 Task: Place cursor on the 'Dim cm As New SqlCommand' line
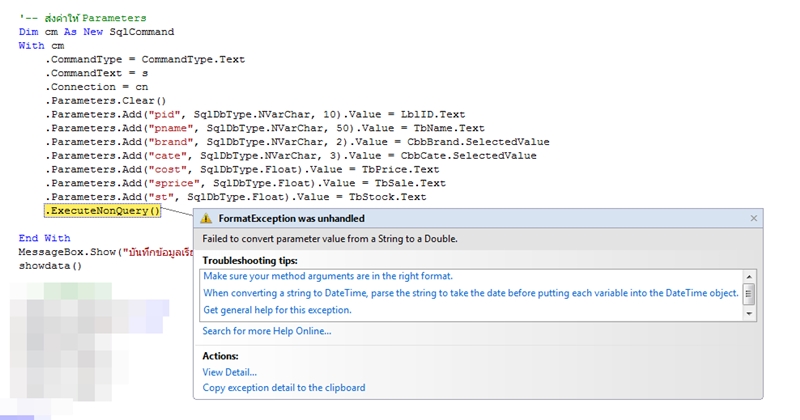[x=95, y=32]
